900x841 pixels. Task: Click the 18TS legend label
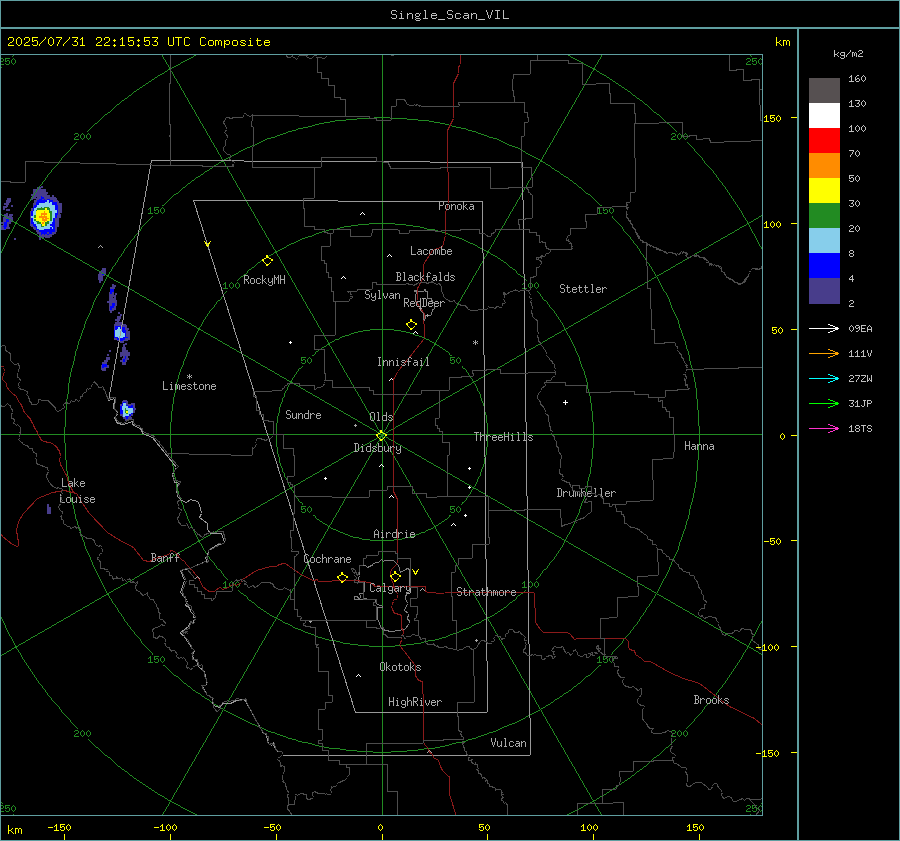click(x=860, y=428)
